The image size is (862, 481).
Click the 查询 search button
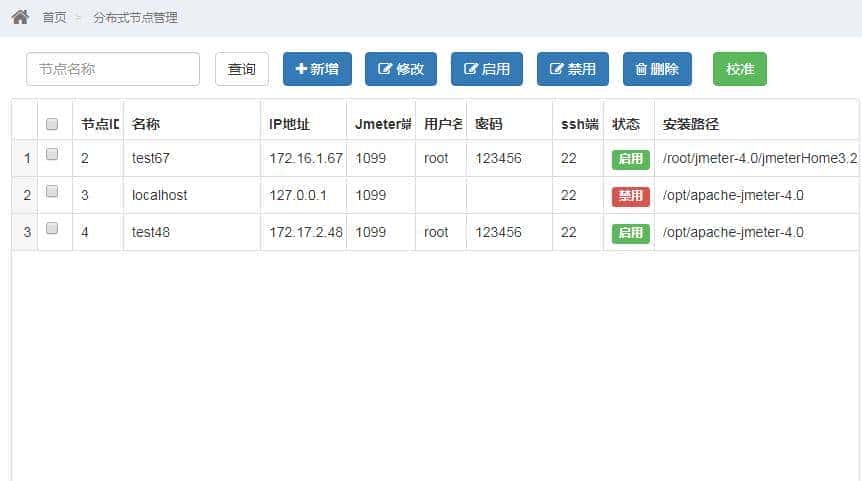click(x=242, y=69)
